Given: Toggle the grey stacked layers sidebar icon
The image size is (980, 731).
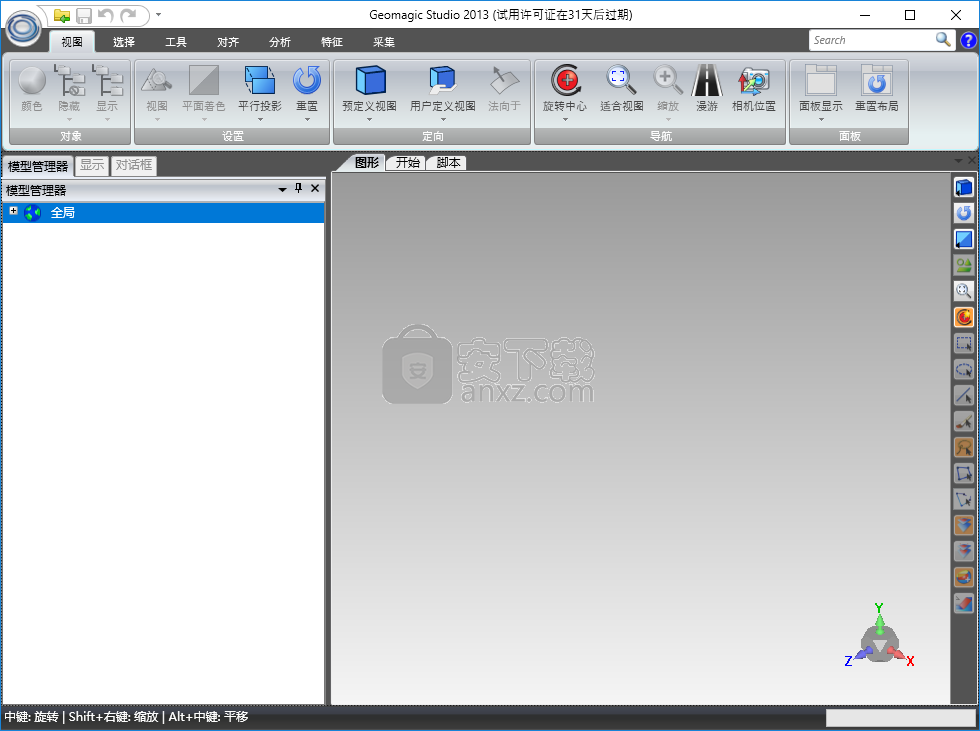Looking at the screenshot, I should pos(964,552).
